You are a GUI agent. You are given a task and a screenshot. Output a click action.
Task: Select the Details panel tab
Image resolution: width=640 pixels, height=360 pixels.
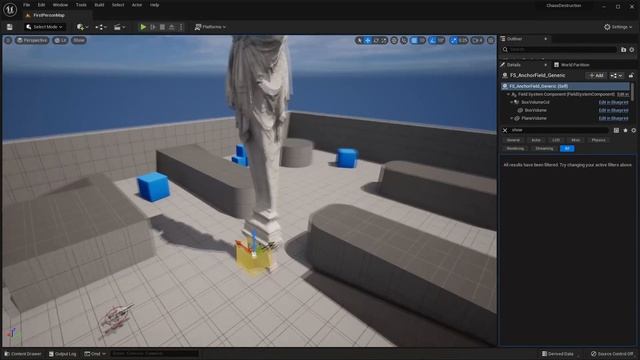click(x=513, y=65)
